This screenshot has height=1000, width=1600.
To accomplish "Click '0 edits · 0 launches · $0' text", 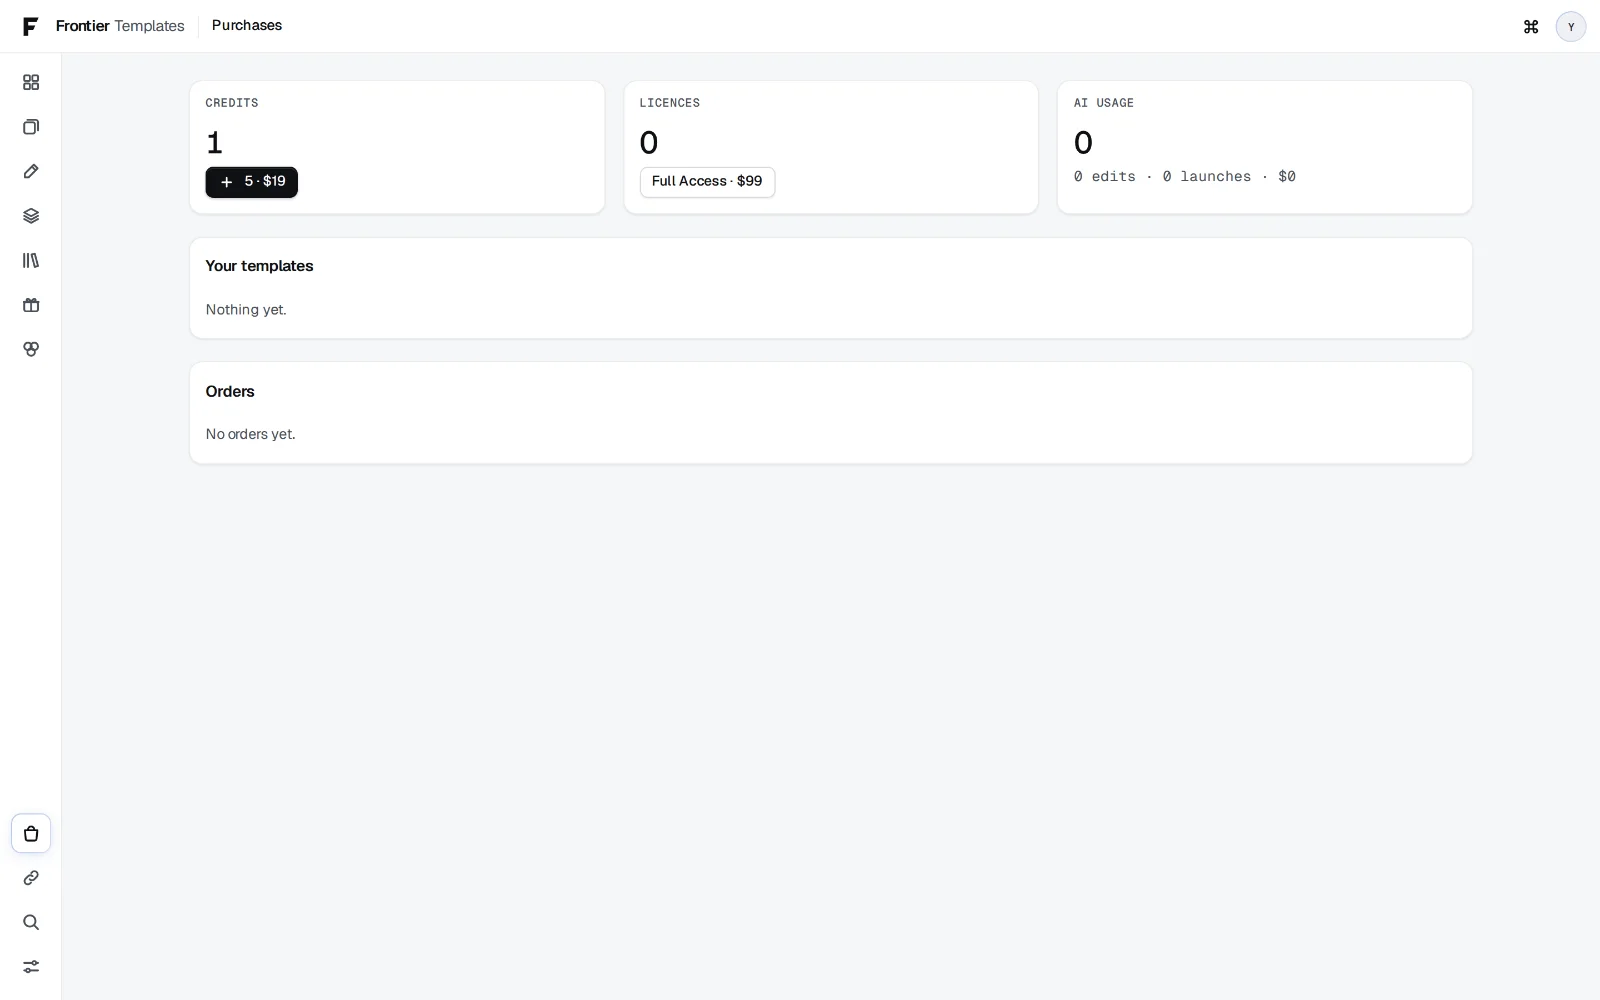I will click(x=1185, y=177).
